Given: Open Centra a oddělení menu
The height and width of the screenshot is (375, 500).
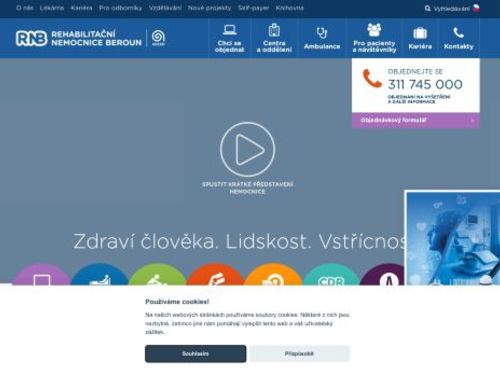Looking at the screenshot, I should click(274, 38).
